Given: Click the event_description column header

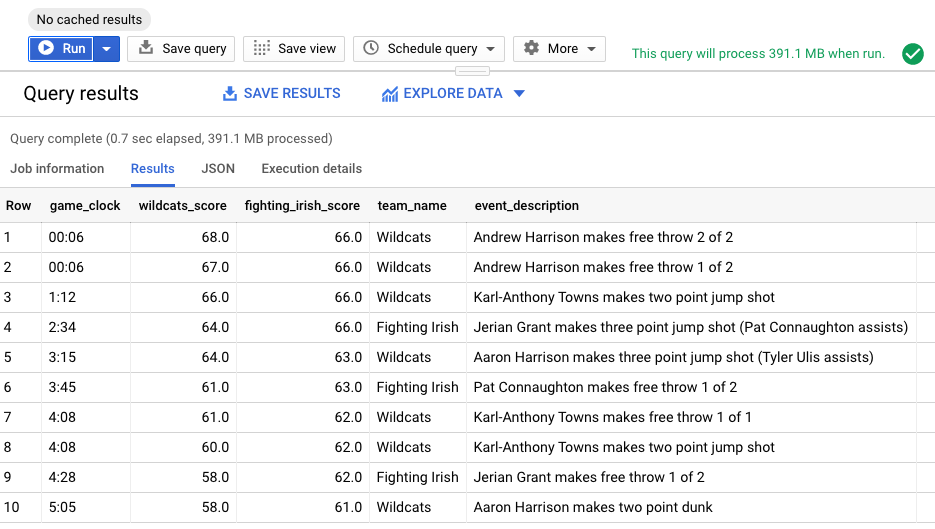Looking at the screenshot, I should pos(527,206).
